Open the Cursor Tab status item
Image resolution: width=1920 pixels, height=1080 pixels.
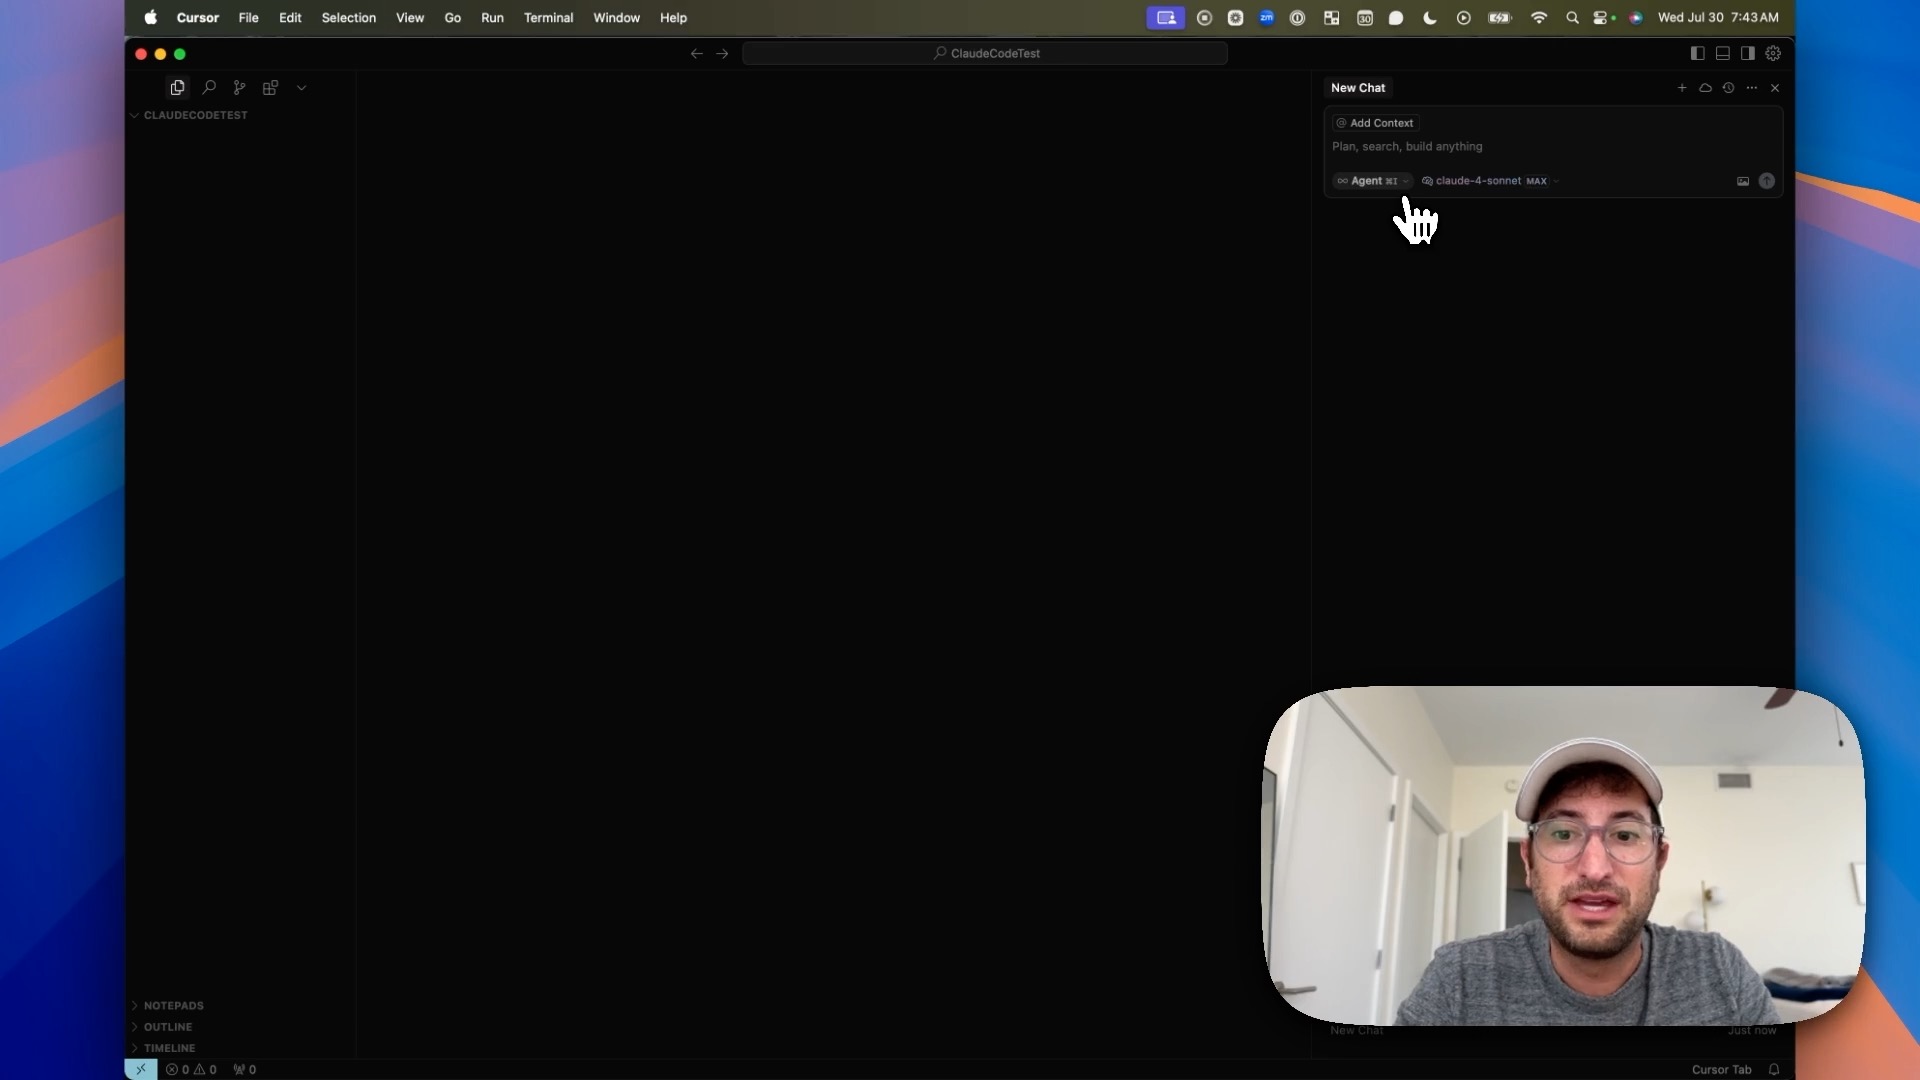[1721, 1069]
